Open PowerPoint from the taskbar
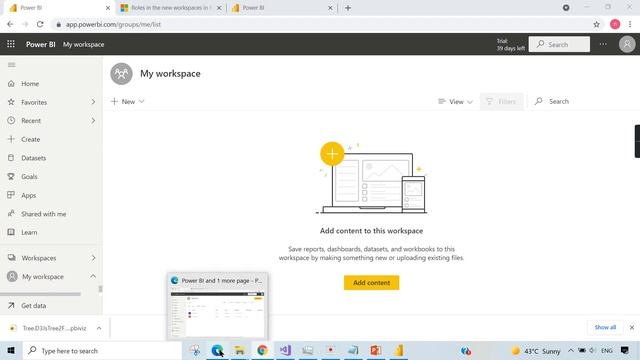The height and width of the screenshot is (360, 640). [376, 350]
